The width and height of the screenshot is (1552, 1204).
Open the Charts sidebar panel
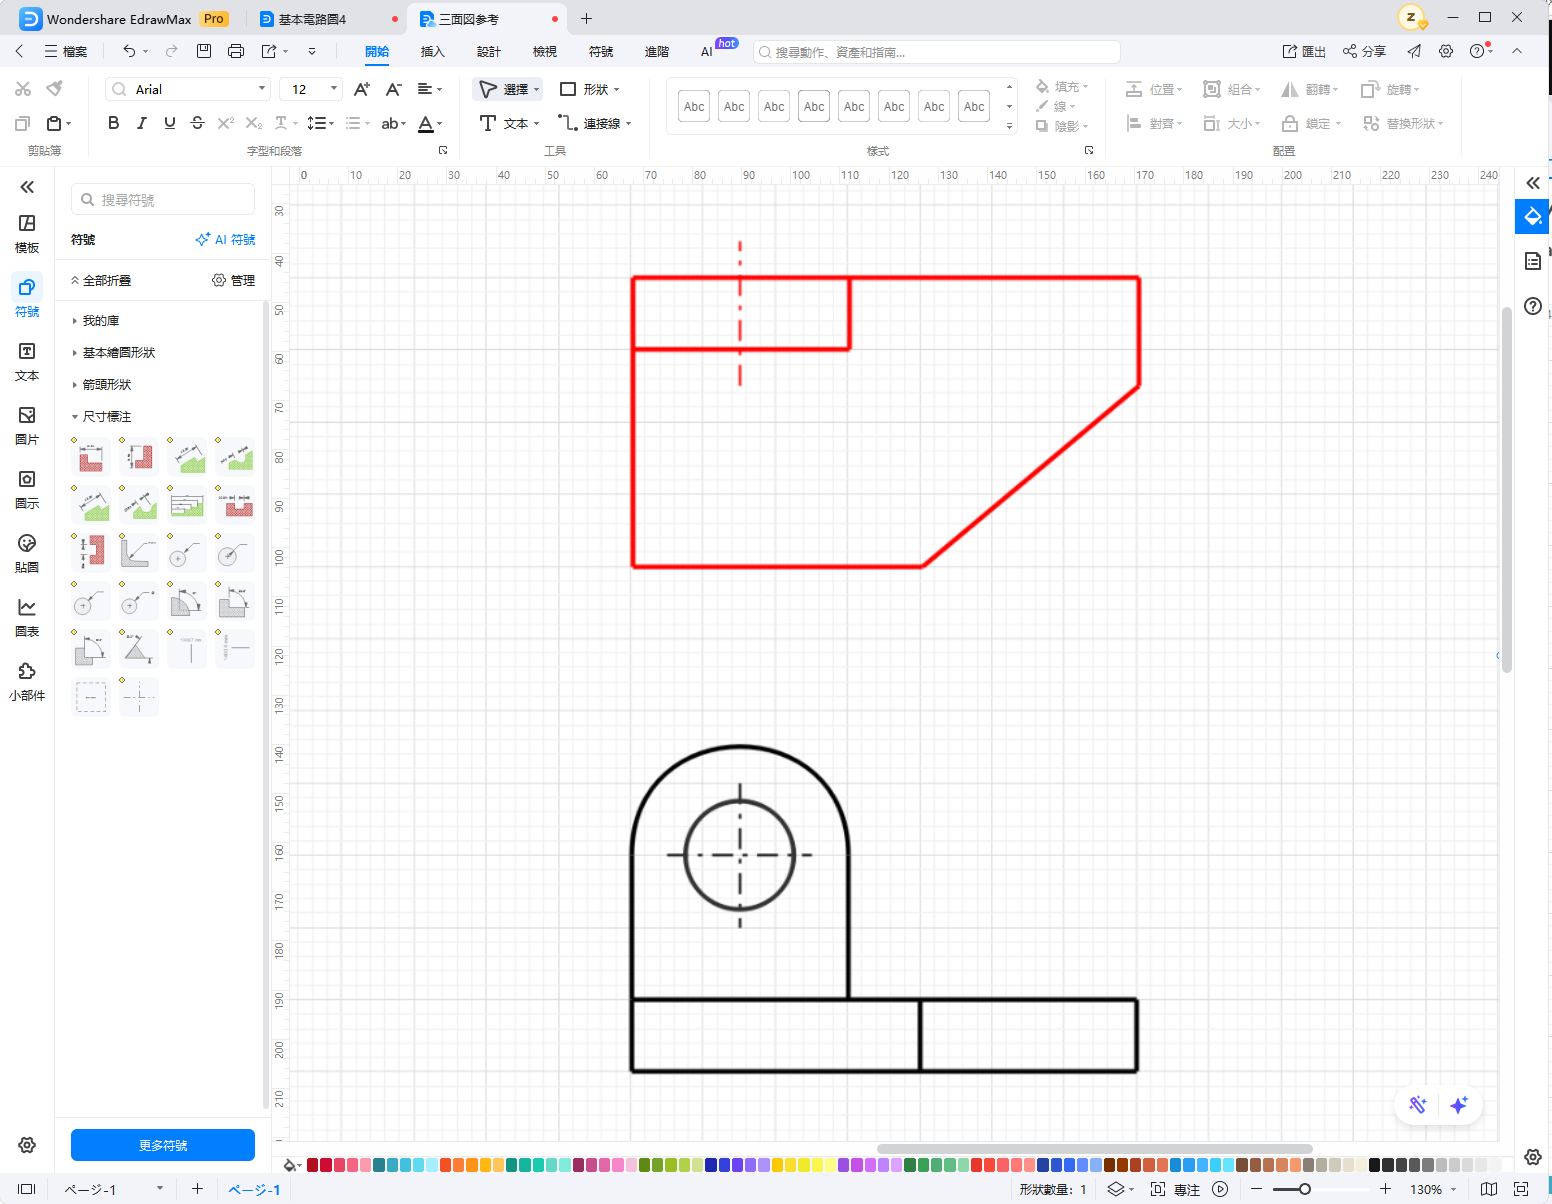coord(27,616)
